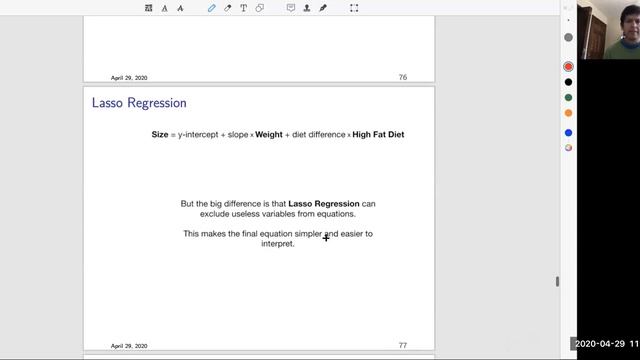Click bold Lasso Regression in paragraph
The image size is (640, 360).
click(324, 204)
